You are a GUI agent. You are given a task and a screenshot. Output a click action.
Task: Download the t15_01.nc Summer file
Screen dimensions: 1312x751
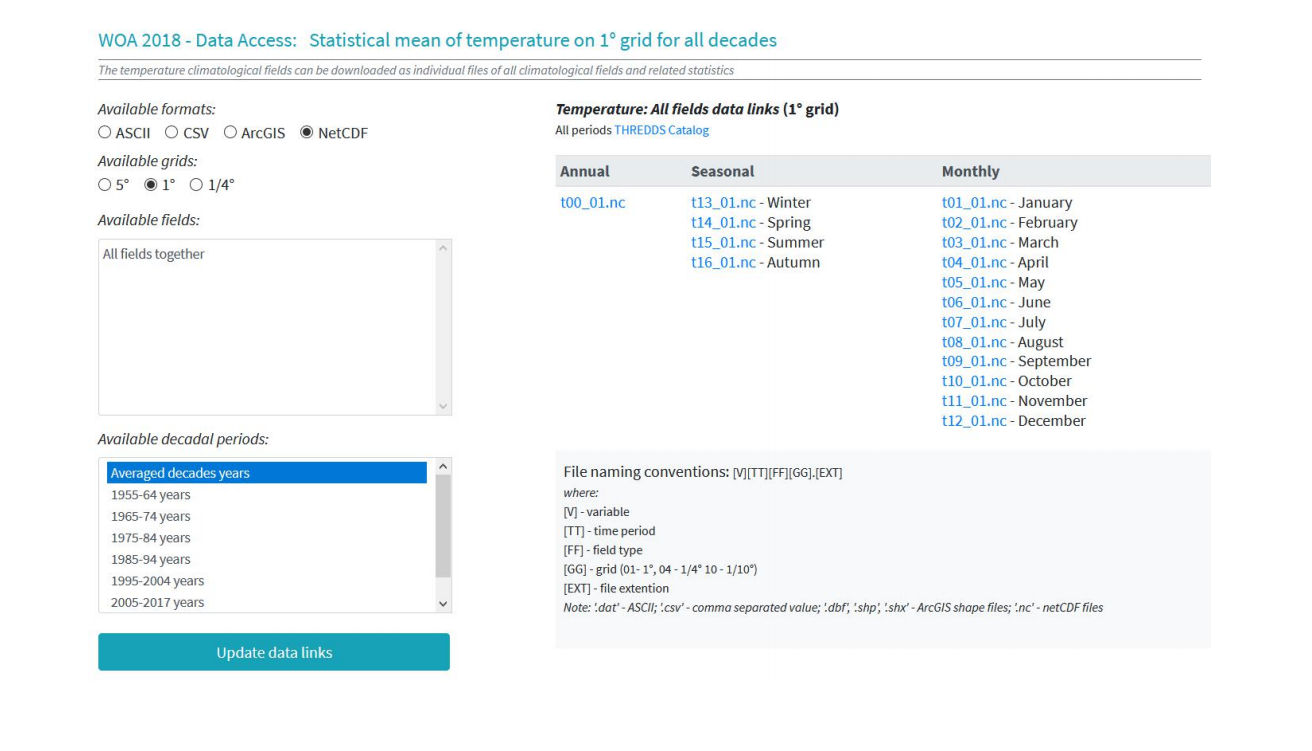[x=723, y=243]
